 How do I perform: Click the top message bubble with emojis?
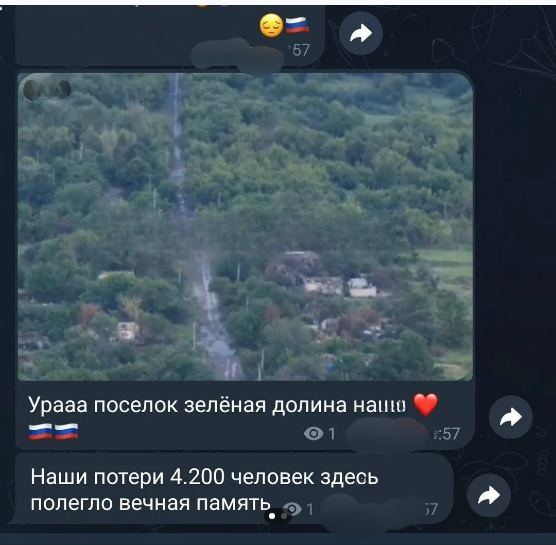click(170, 35)
